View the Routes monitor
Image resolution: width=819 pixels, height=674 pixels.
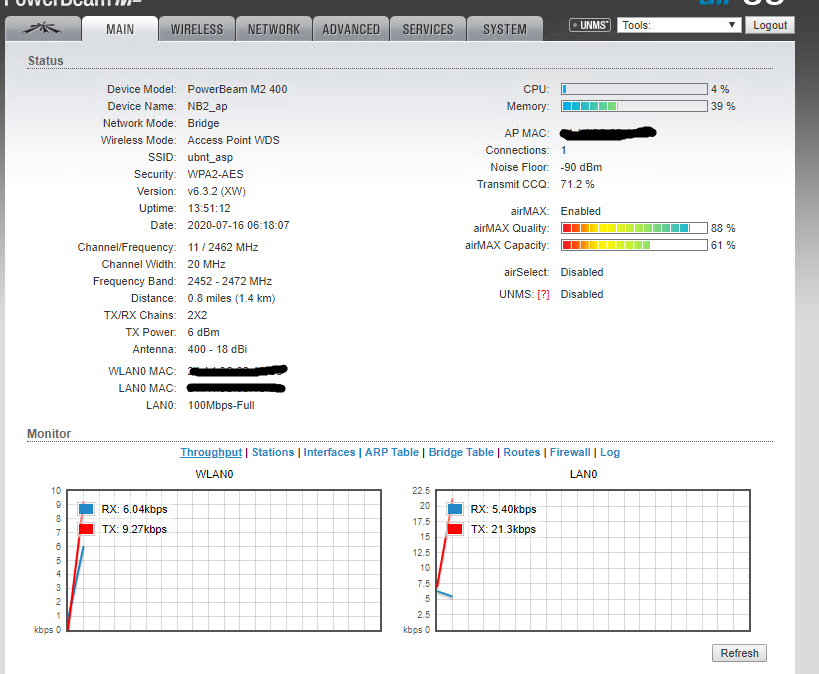[x=522, y=452]
